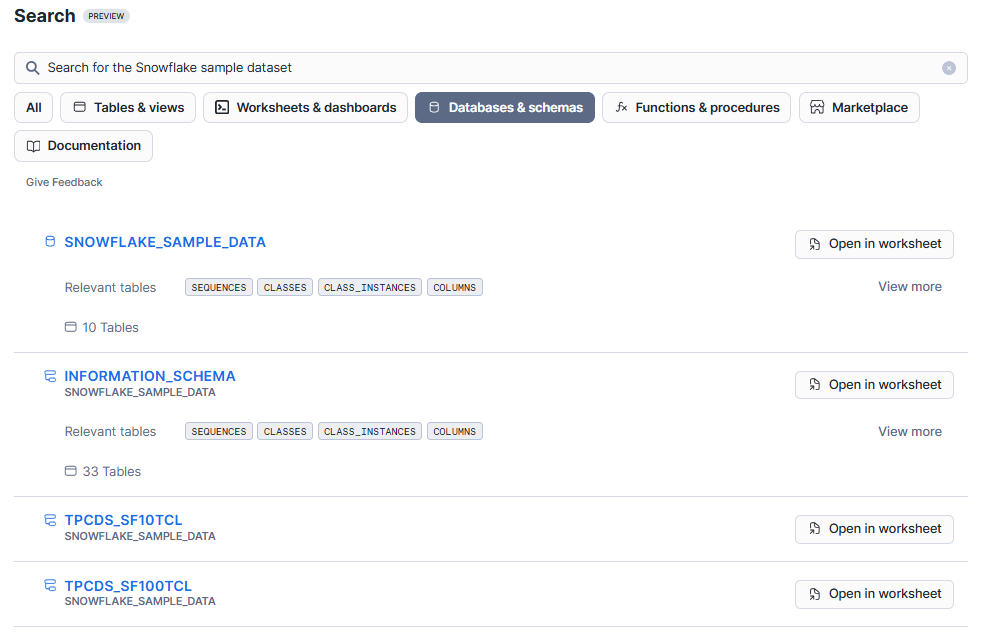
Task: Click the database icon beside SNOWFLAKE_SAMPLE_DATA
Action: [49, 241]
